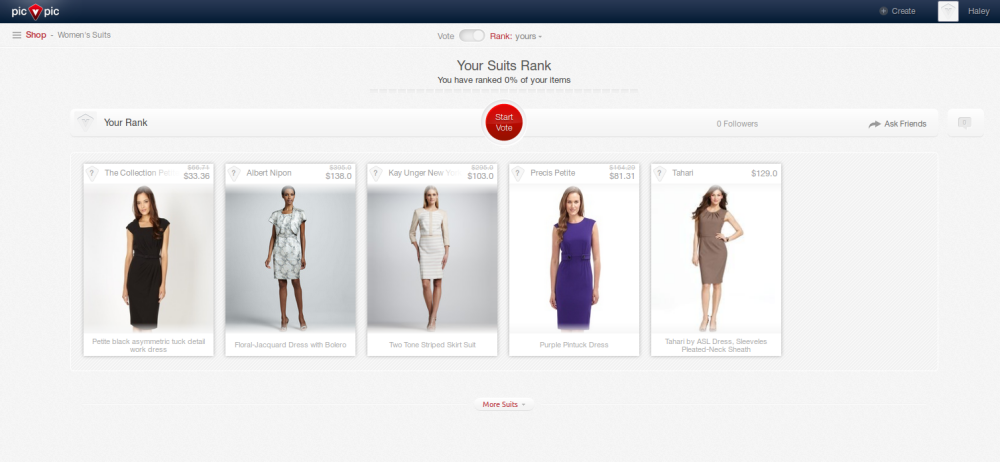
Task: Expand the More Suits dropdown
Action: point(504,404)
